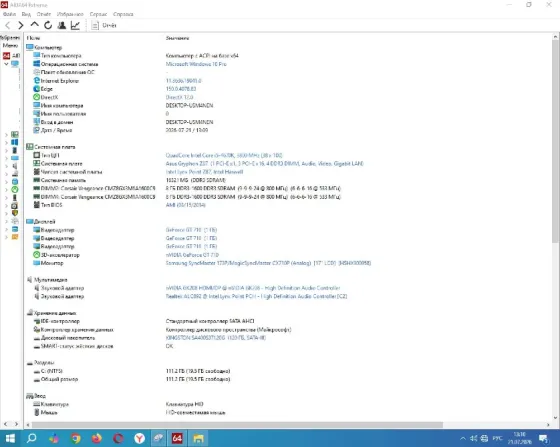Launch Firefox from the taskbar
Screen dimensions: 560x447
(96, 438)
